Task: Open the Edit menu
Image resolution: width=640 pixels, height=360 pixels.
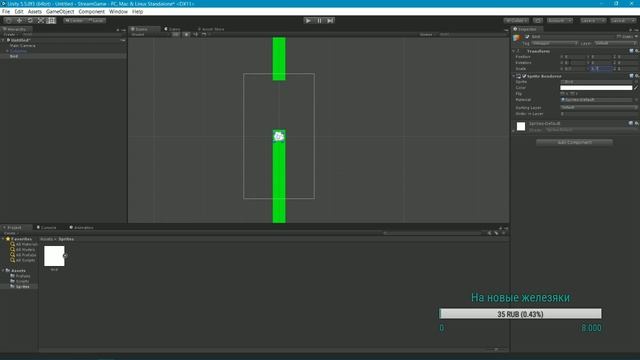Action: pos(19,11)
